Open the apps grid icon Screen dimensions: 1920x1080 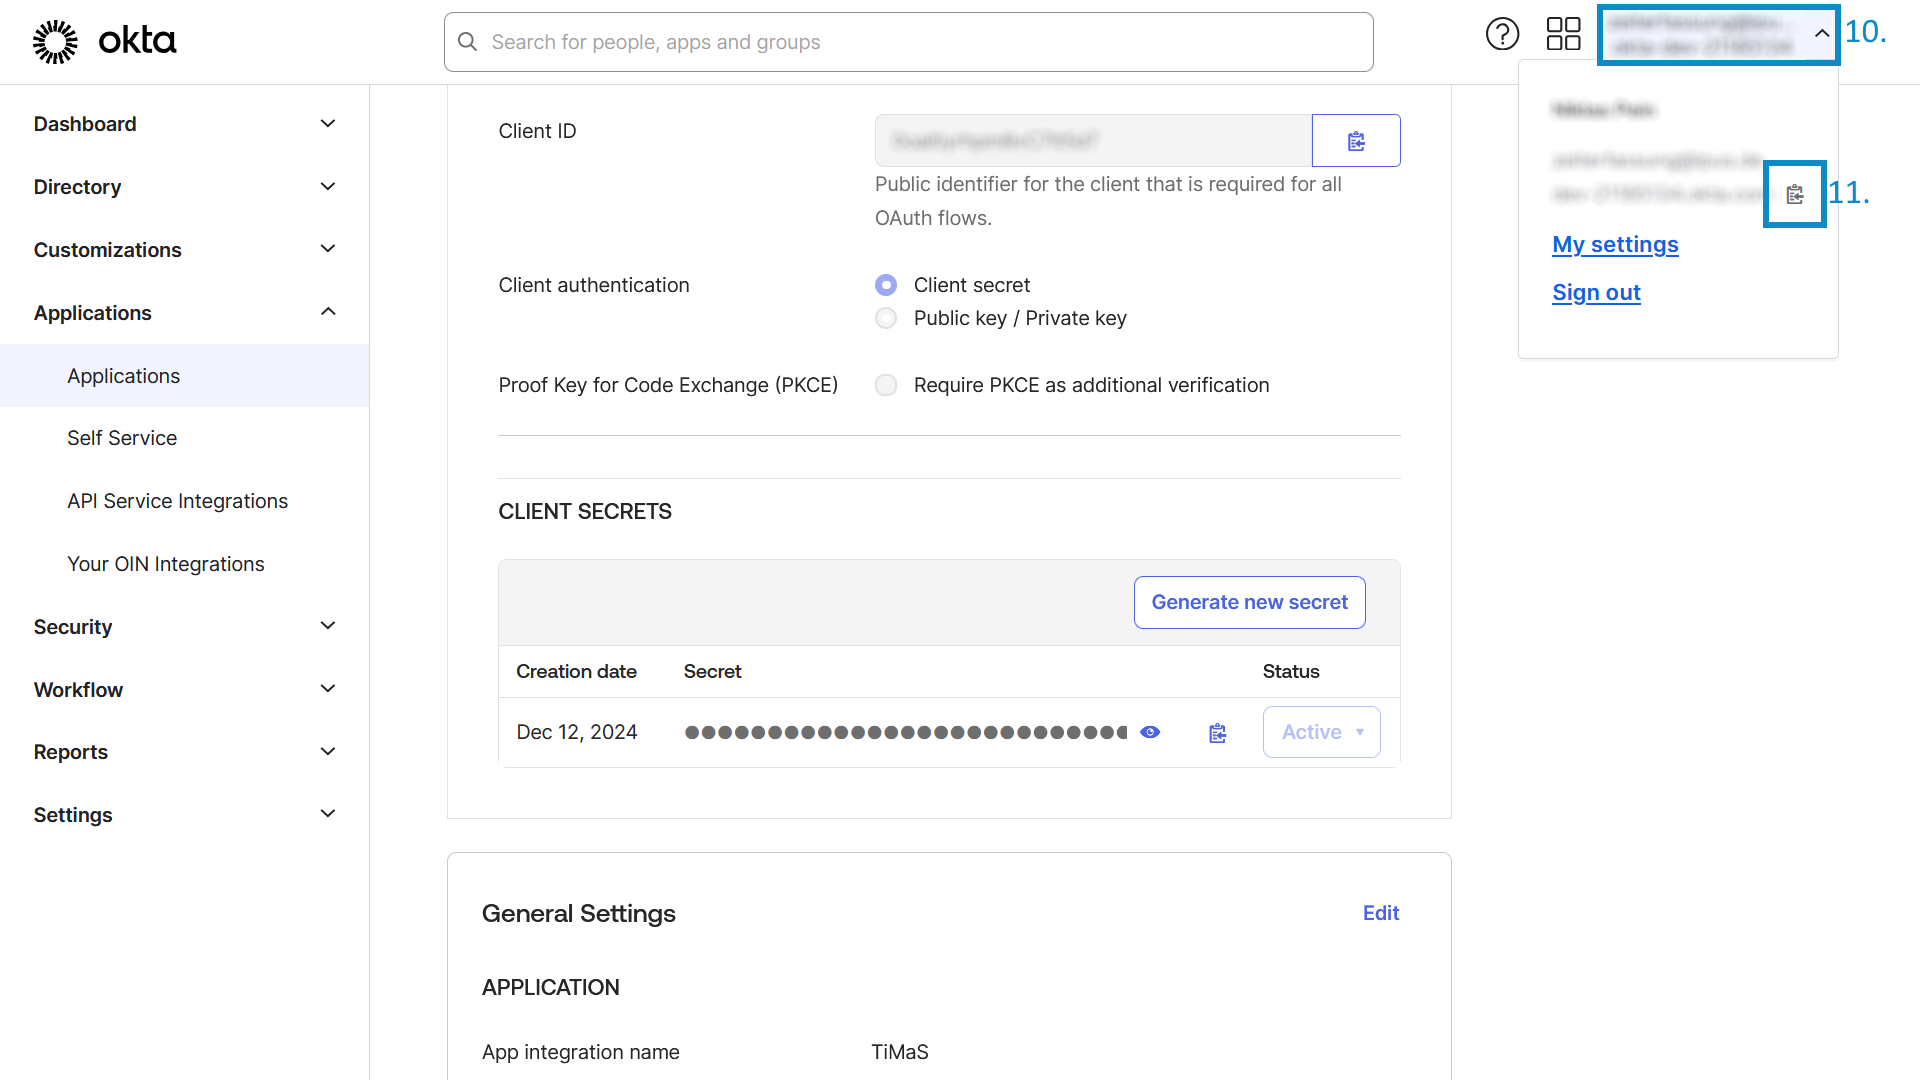[1563, 34]
